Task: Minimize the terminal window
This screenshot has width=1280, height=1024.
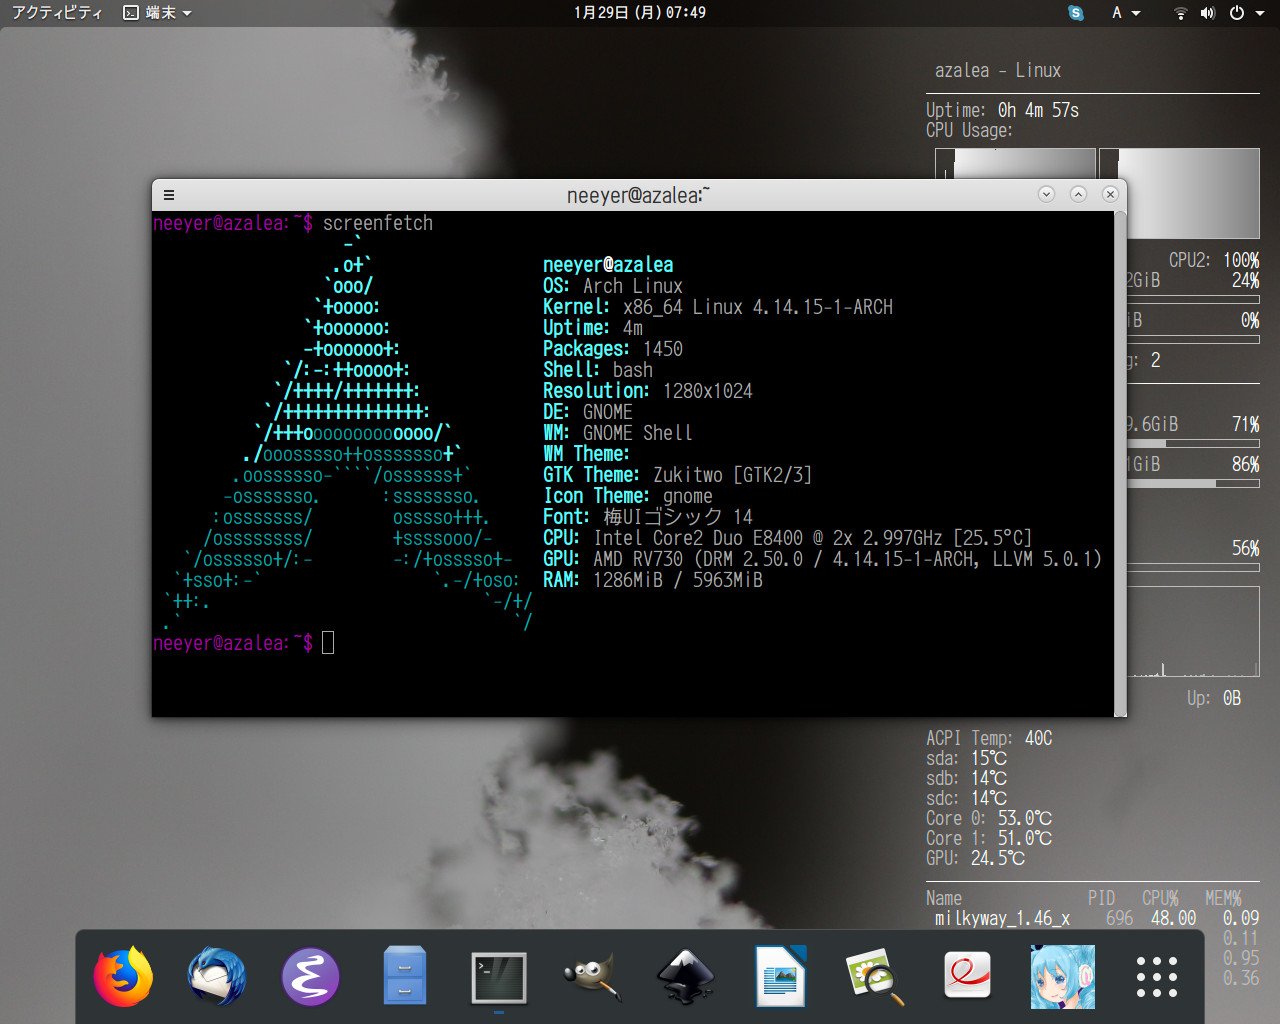Action: coord(1046,194)
